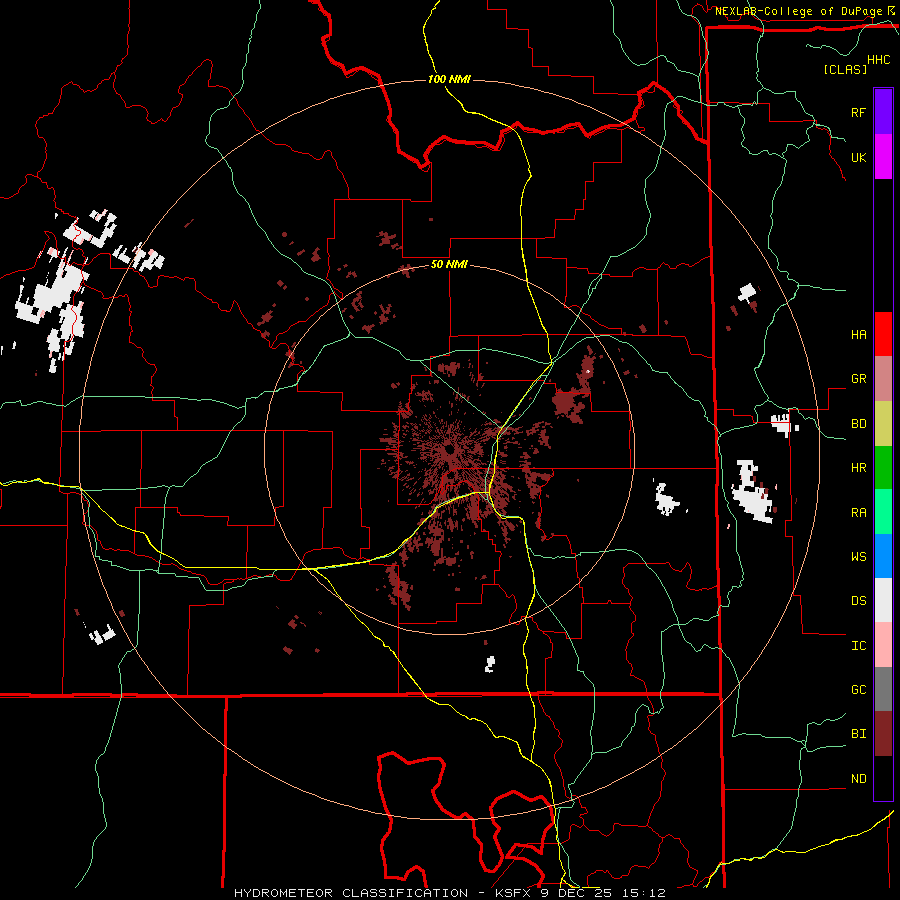Click the UK magenta legend swatch
Image resolution: width=900 pixels, height=900 pixels.
point(883,157)
